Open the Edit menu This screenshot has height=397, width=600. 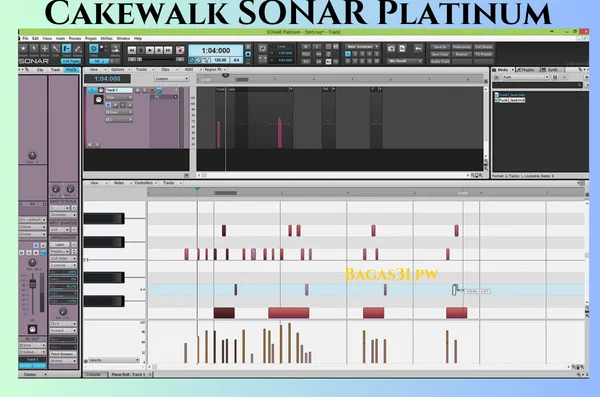(x=35, y=39)
